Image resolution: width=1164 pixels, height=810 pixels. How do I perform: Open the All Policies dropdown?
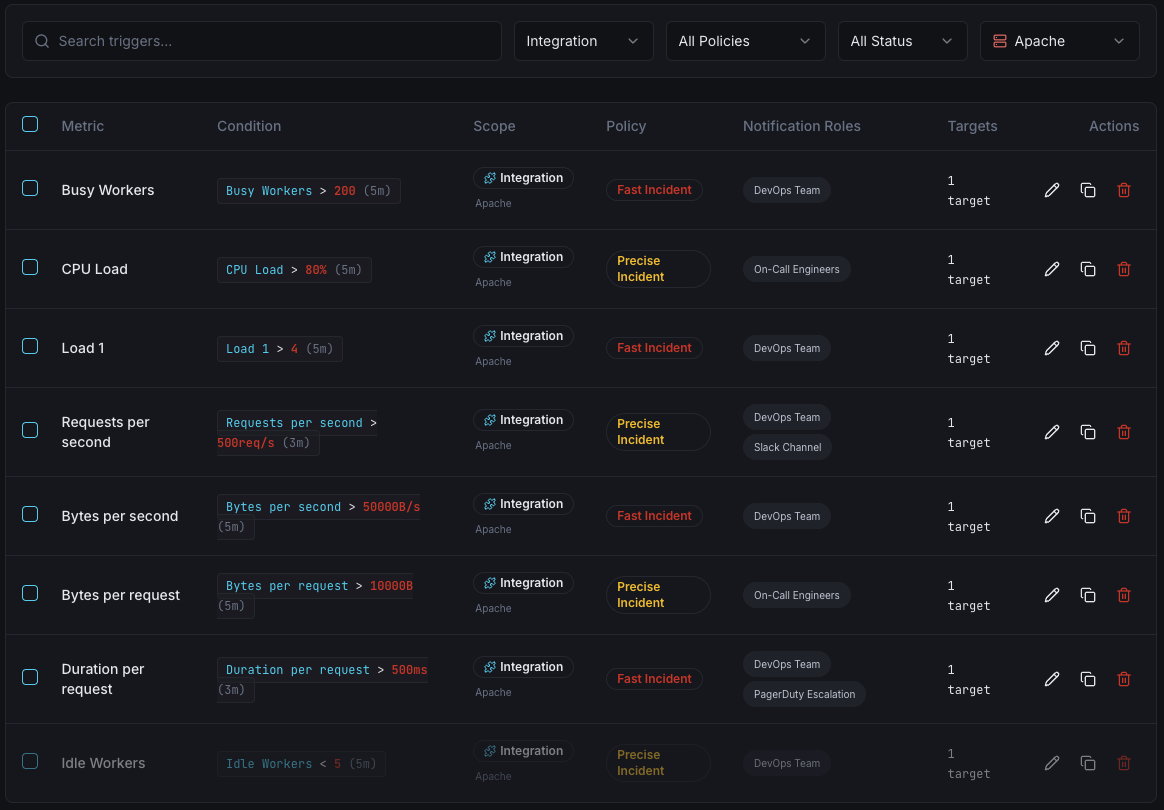pyautogui.click(x=745, y=41)
